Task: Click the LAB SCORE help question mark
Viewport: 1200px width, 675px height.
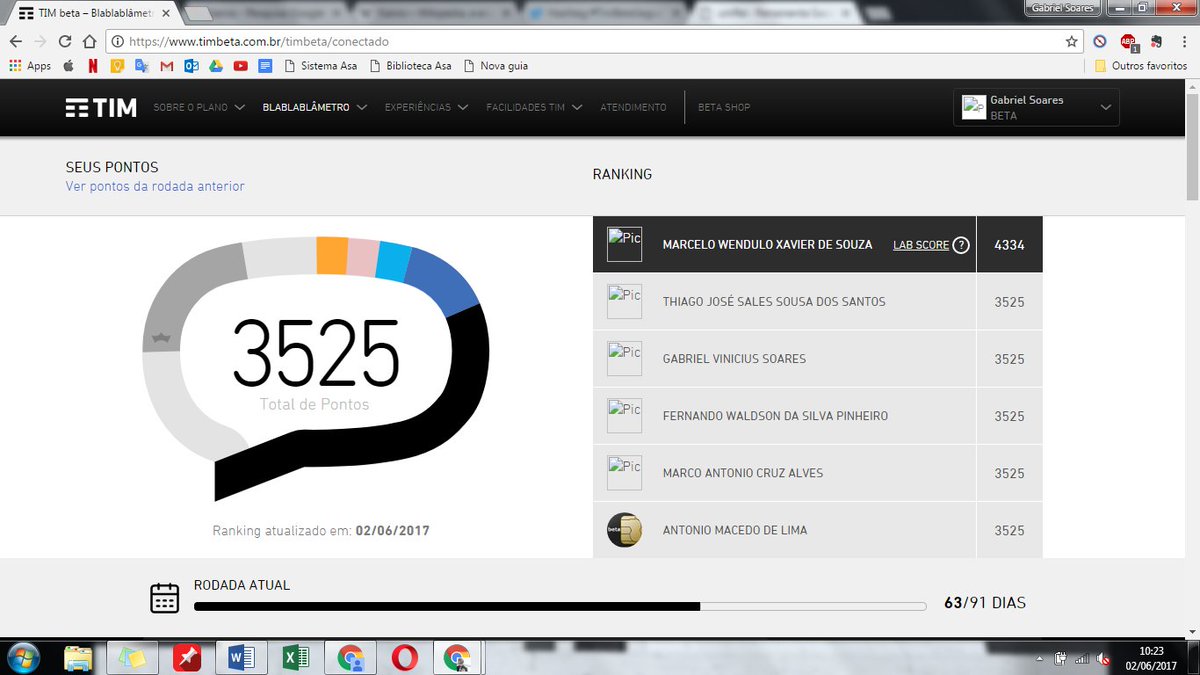Action: (x=961, y=245)
